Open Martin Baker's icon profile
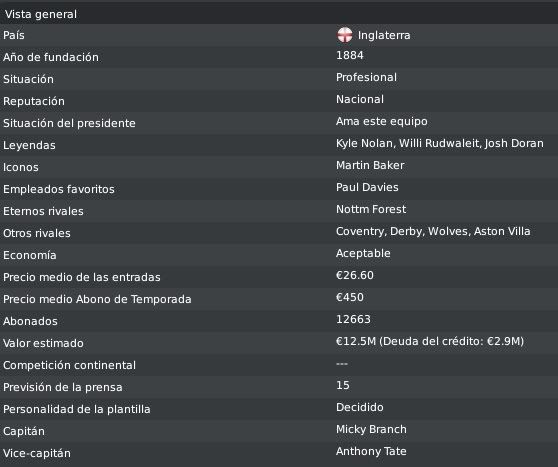Screen dimensions: 558x467 [370, 165]
